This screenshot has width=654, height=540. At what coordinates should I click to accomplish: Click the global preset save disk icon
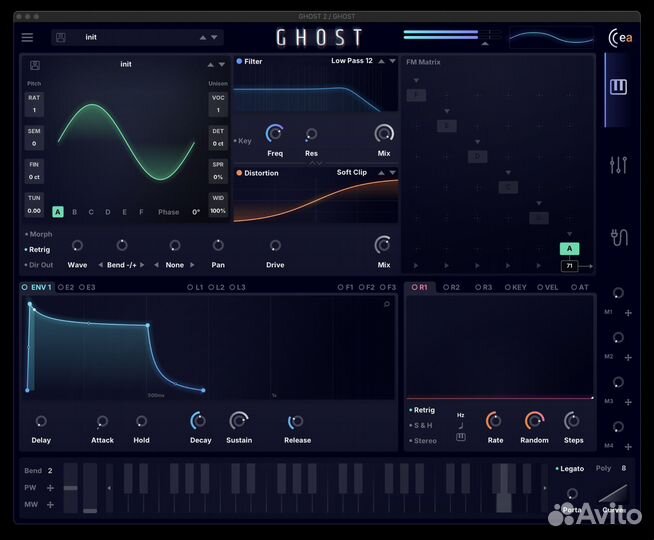click(x=61, y=38)
